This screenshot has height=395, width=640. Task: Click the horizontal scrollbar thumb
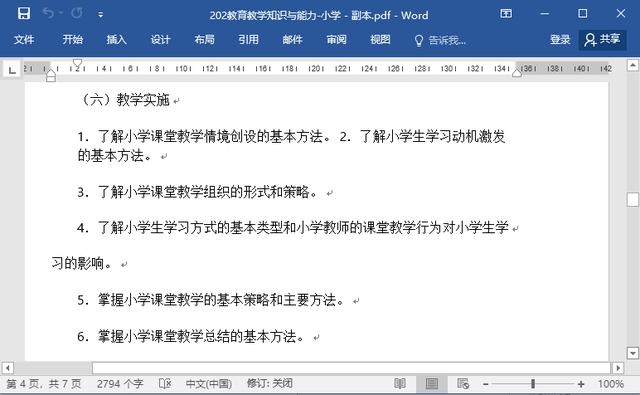point(351,368)
